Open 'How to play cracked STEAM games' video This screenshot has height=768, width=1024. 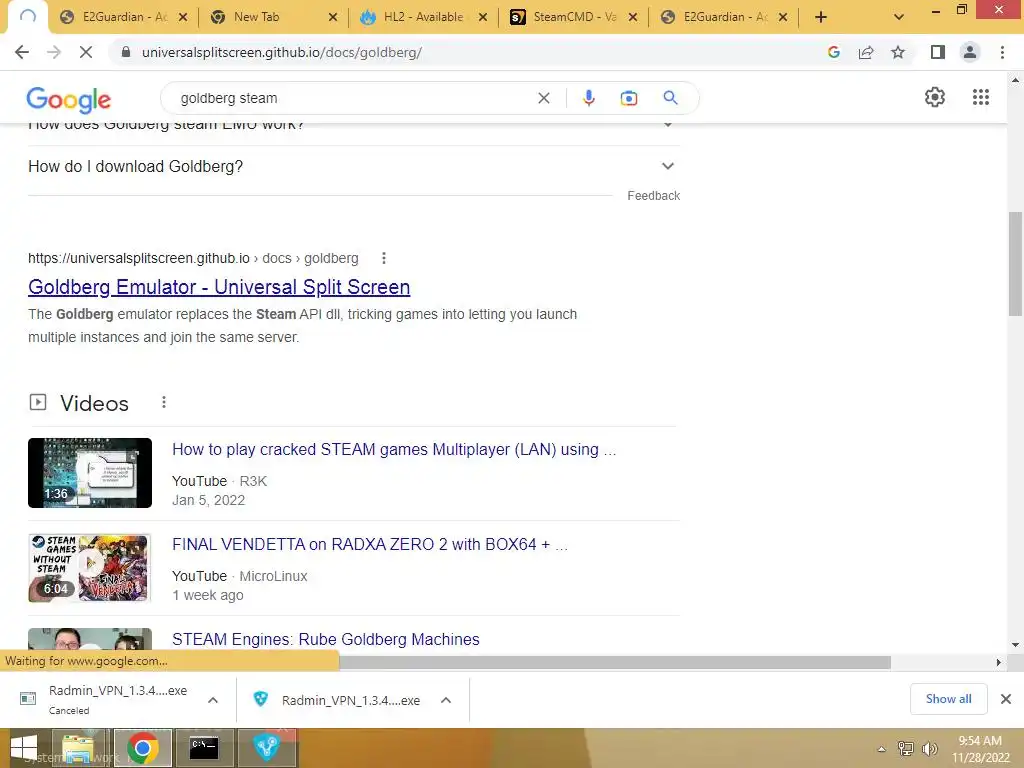pyautogui.click(x=394, y=449)
